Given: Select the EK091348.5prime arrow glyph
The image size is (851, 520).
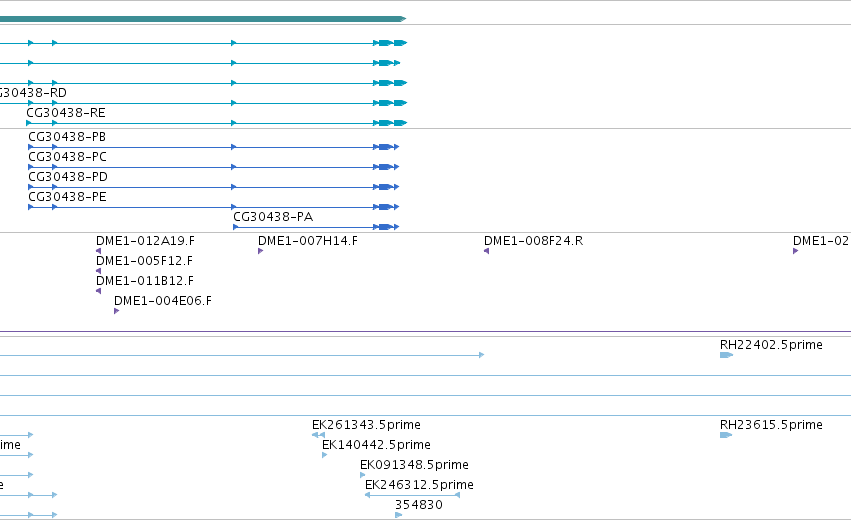Looking at the screenshot, I should coord(363,475).
